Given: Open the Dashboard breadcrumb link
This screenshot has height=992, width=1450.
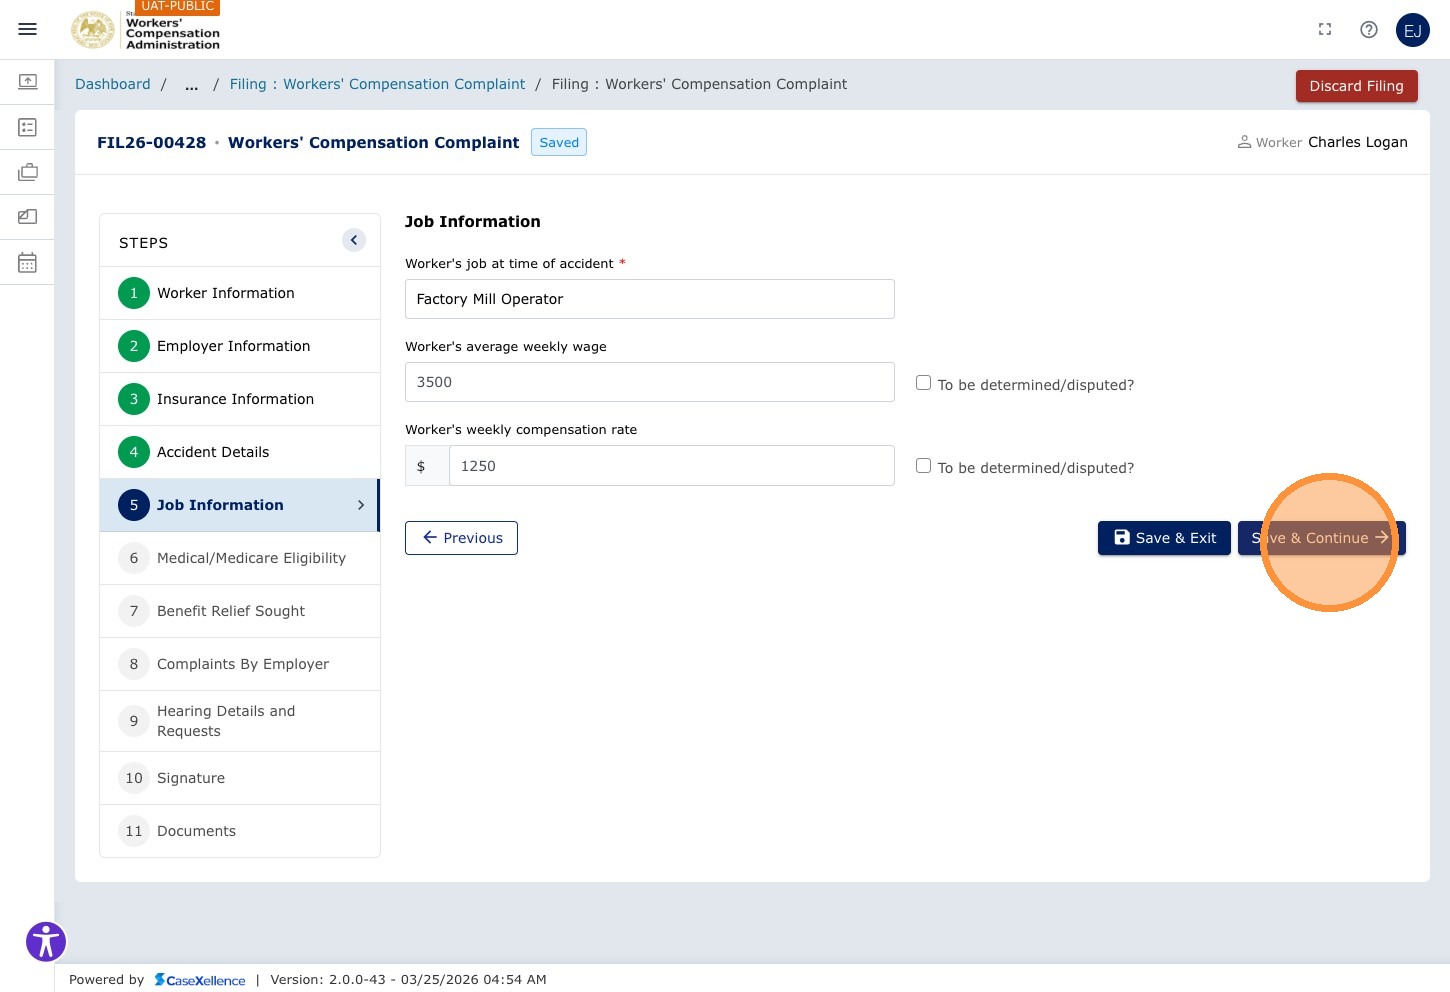Looking at the screenshot, I should (x=113, y=85).
